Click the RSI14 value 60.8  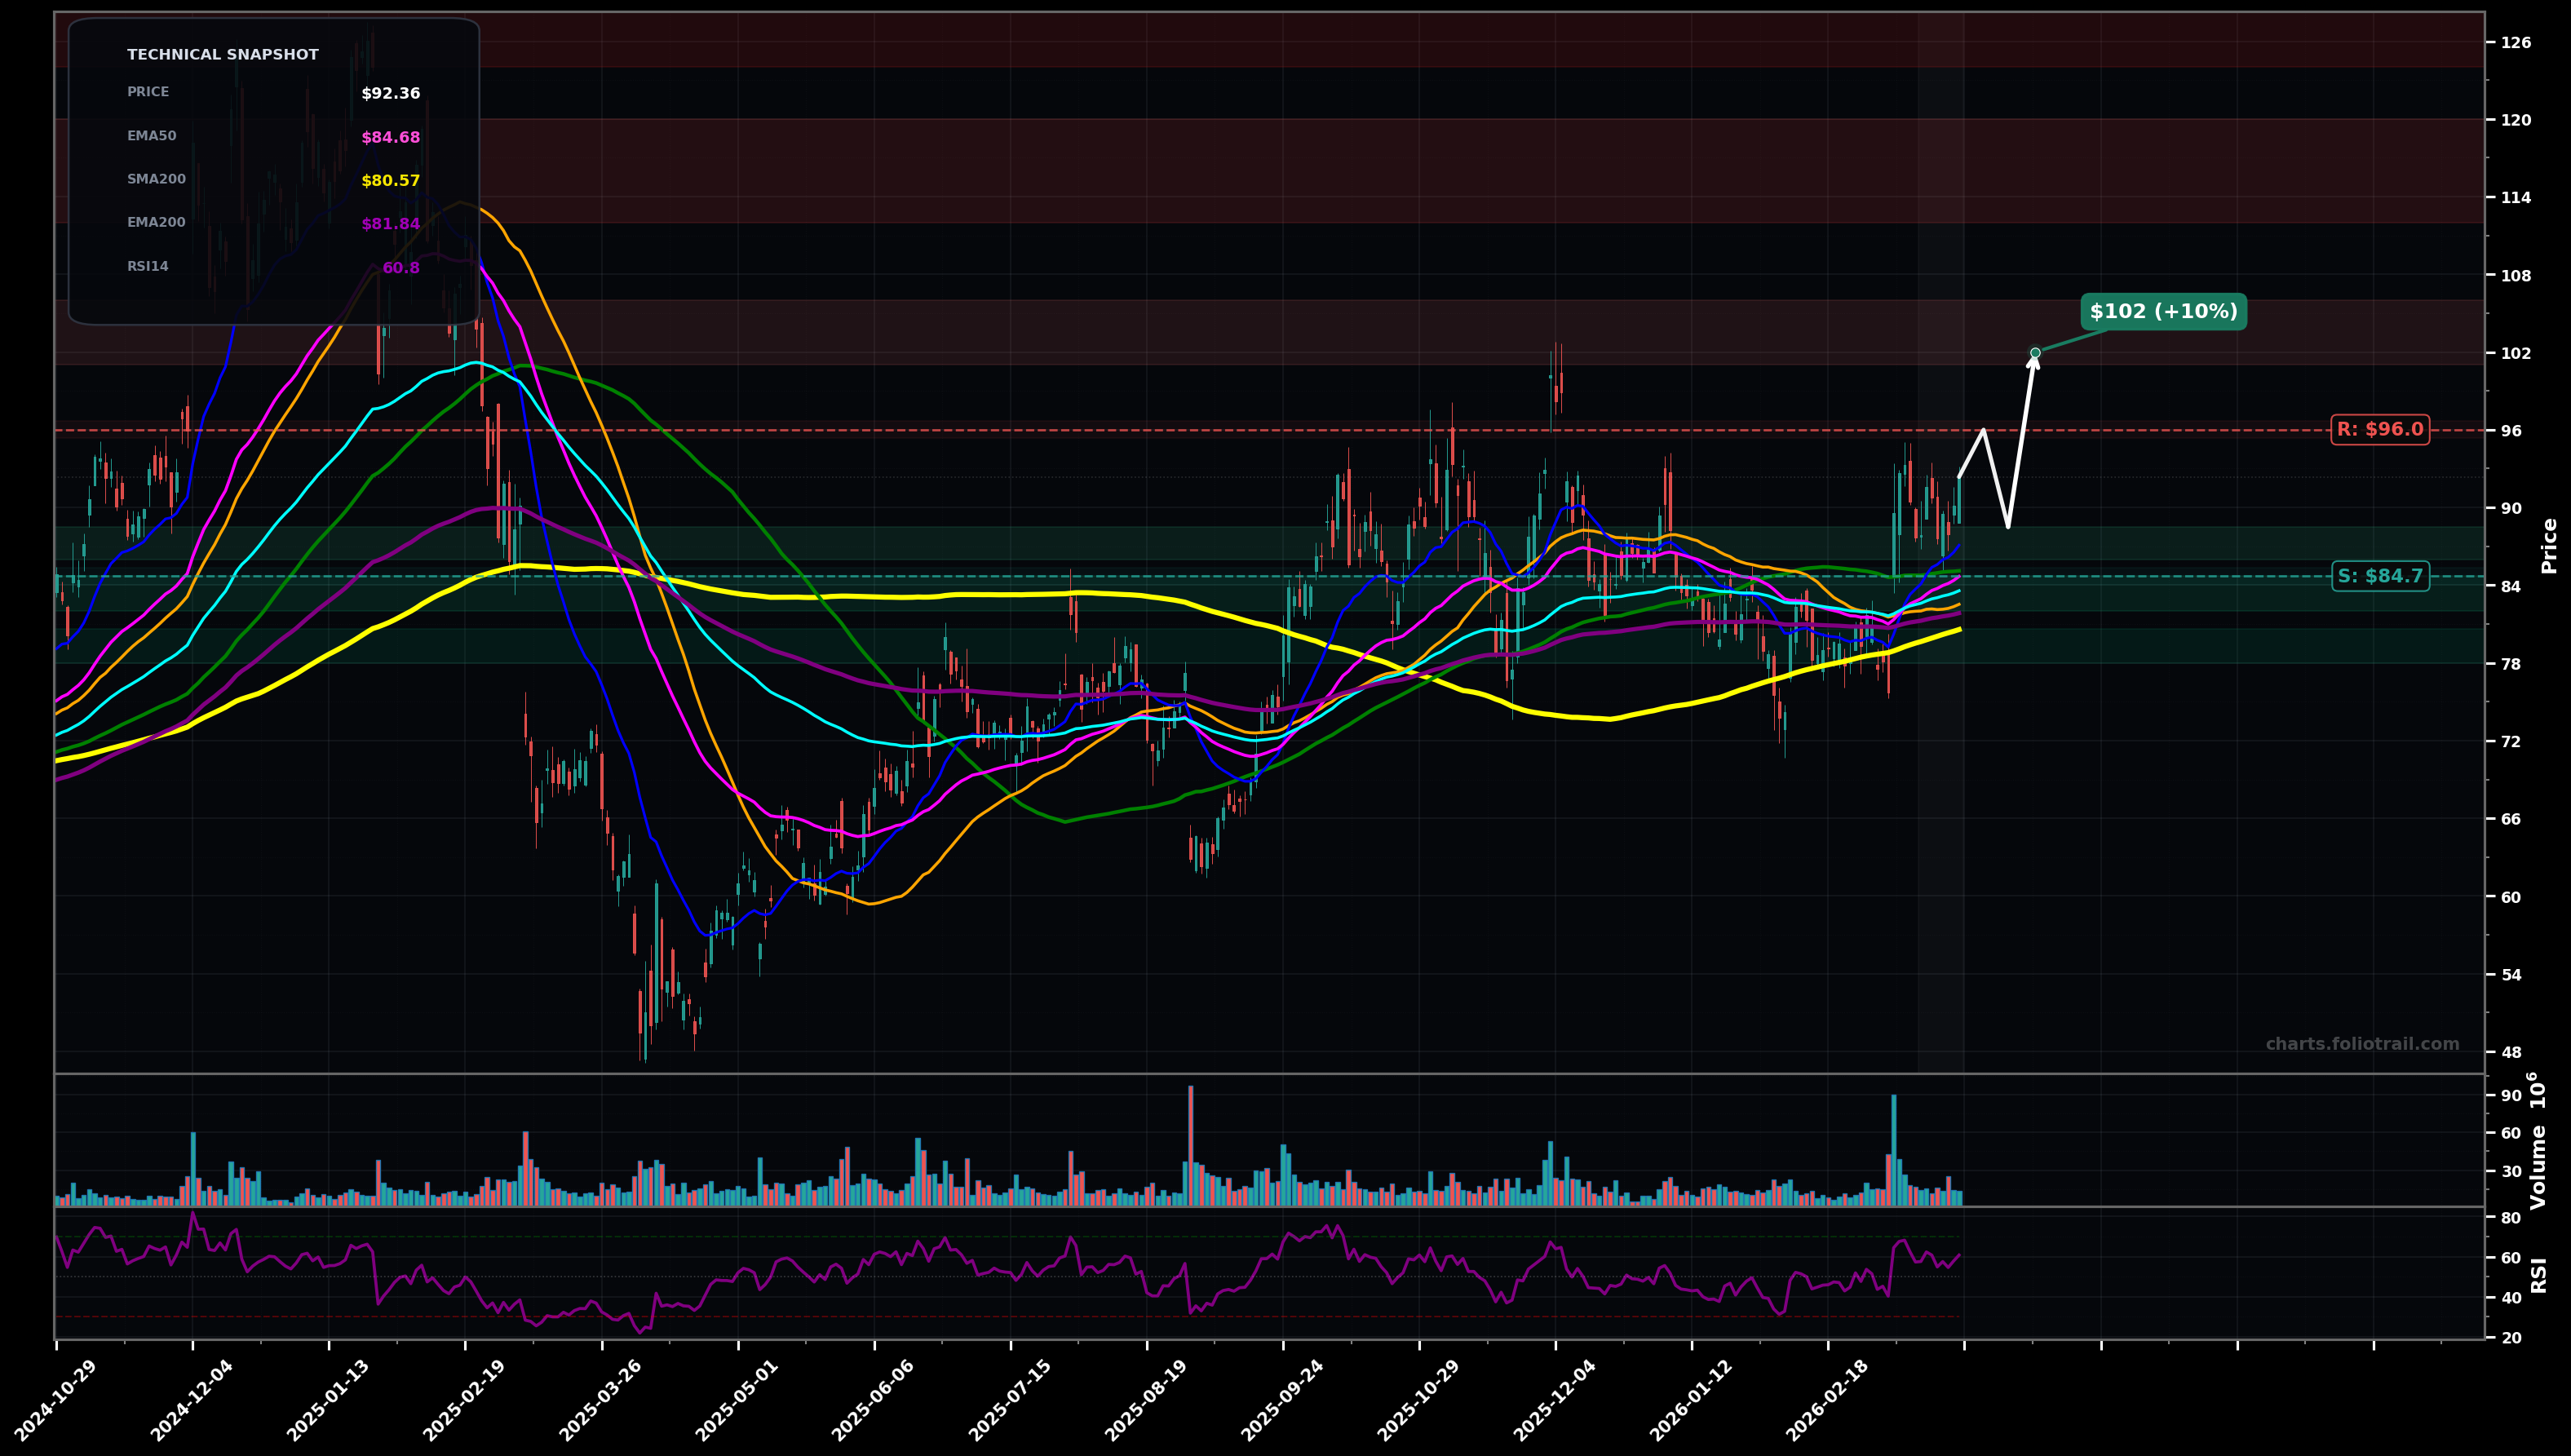tap(400, 268)
